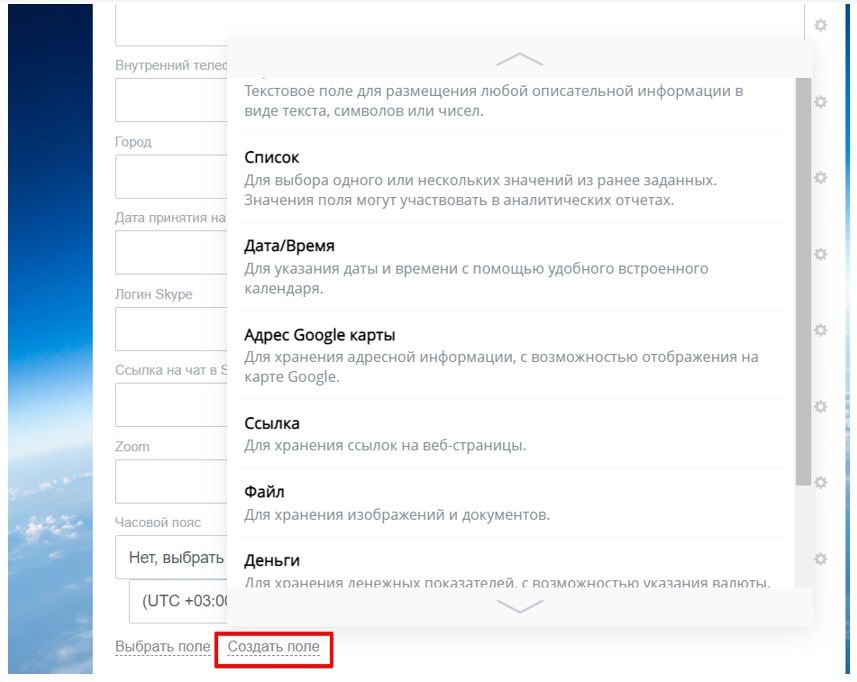Open the gear settings for Город field
This screenshot has width=857, height=682.
coord(820,177)
